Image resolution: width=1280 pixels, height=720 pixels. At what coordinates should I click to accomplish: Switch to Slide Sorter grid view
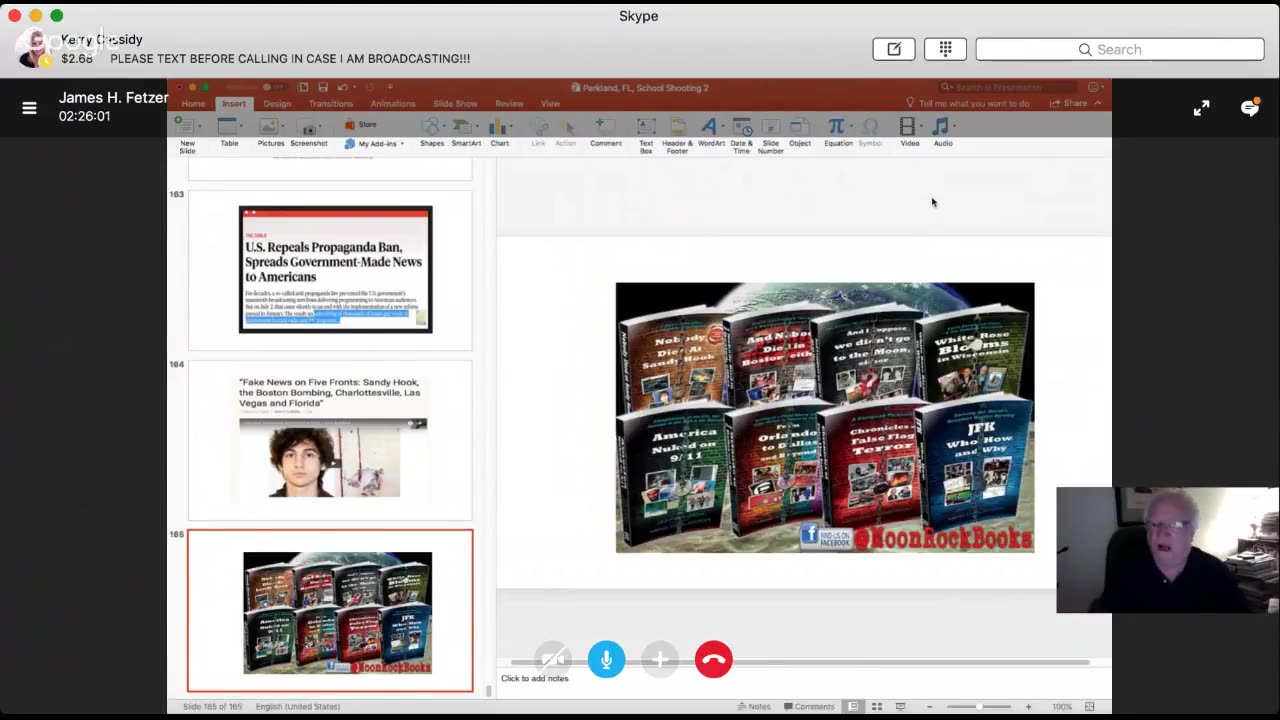[x=876, y=706]
